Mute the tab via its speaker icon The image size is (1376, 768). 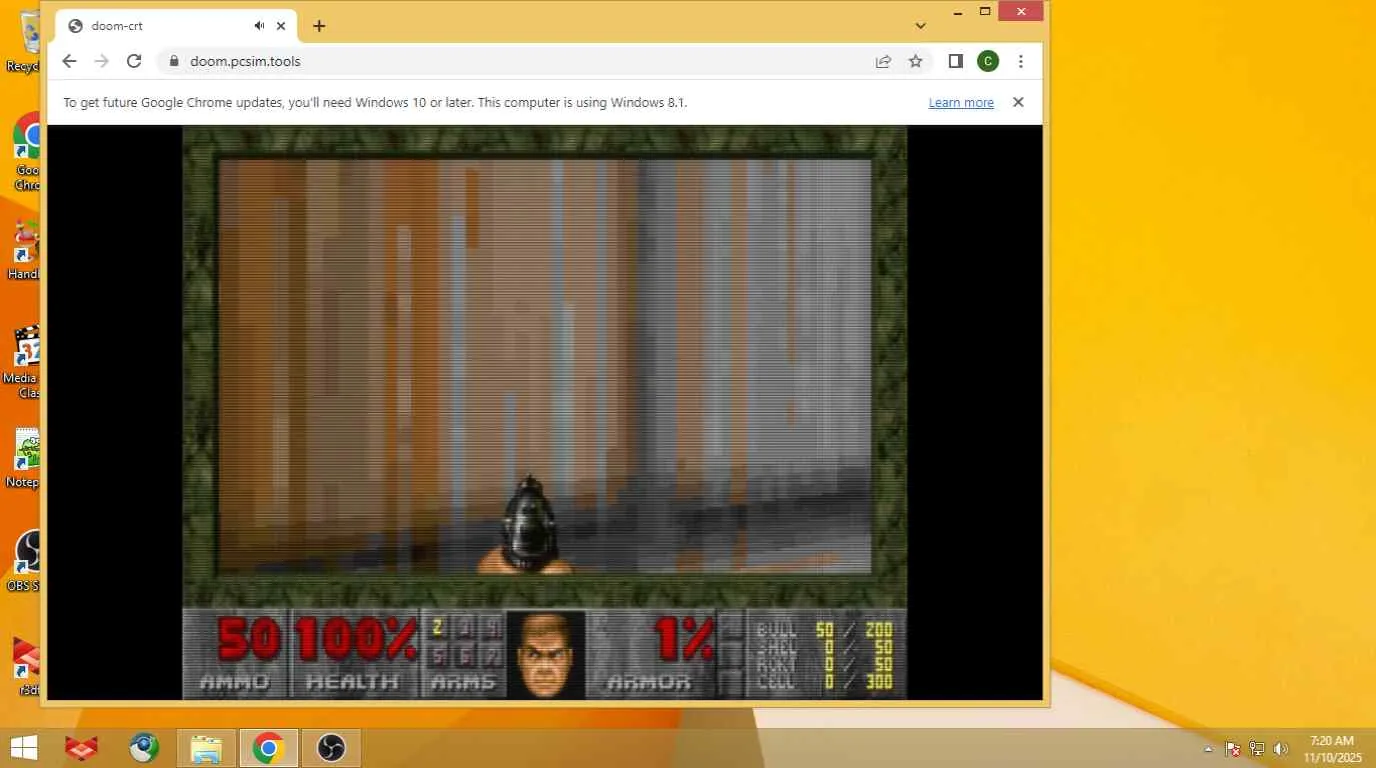[x=260, y=26]
